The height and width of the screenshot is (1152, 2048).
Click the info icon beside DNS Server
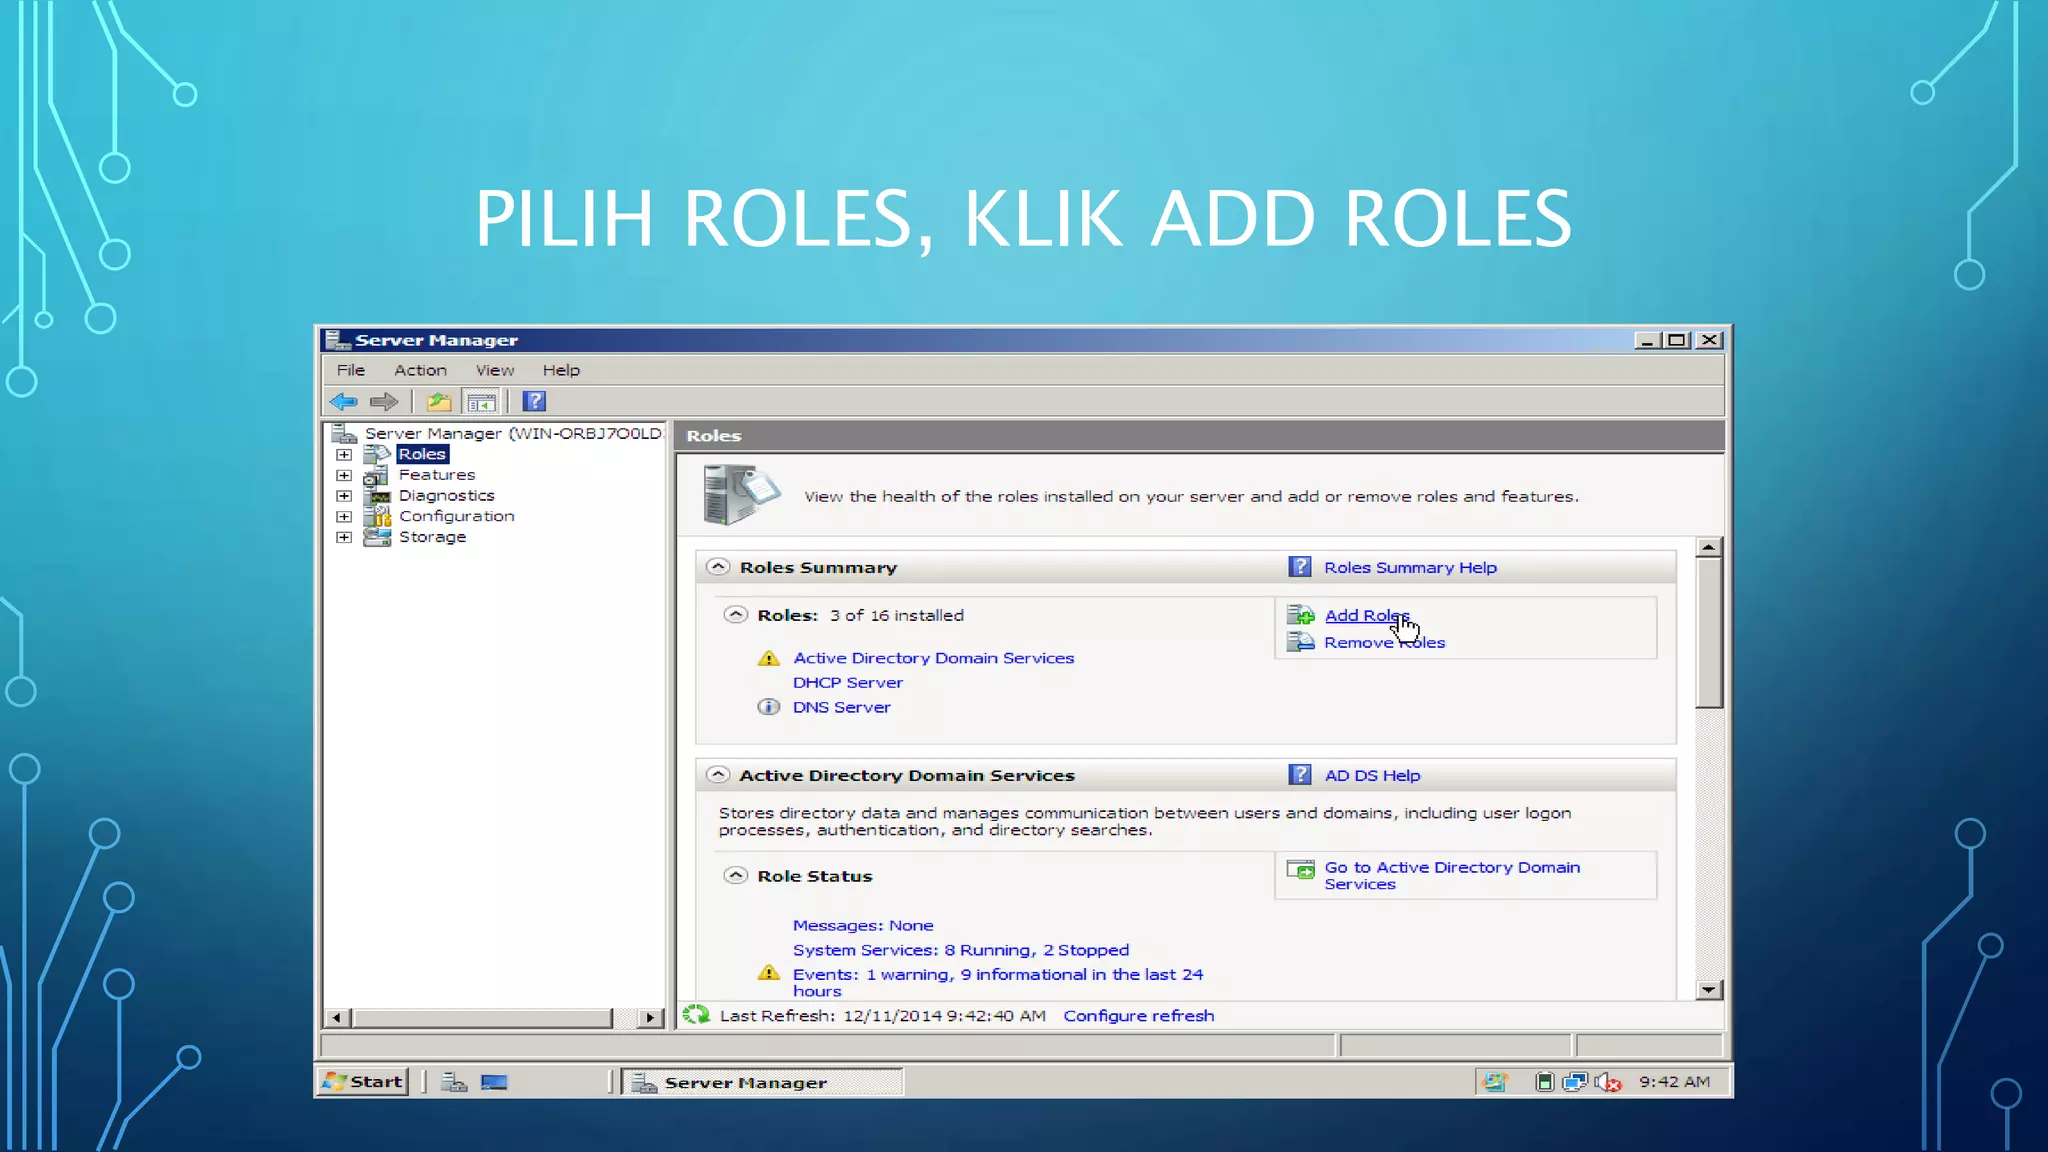768,707
